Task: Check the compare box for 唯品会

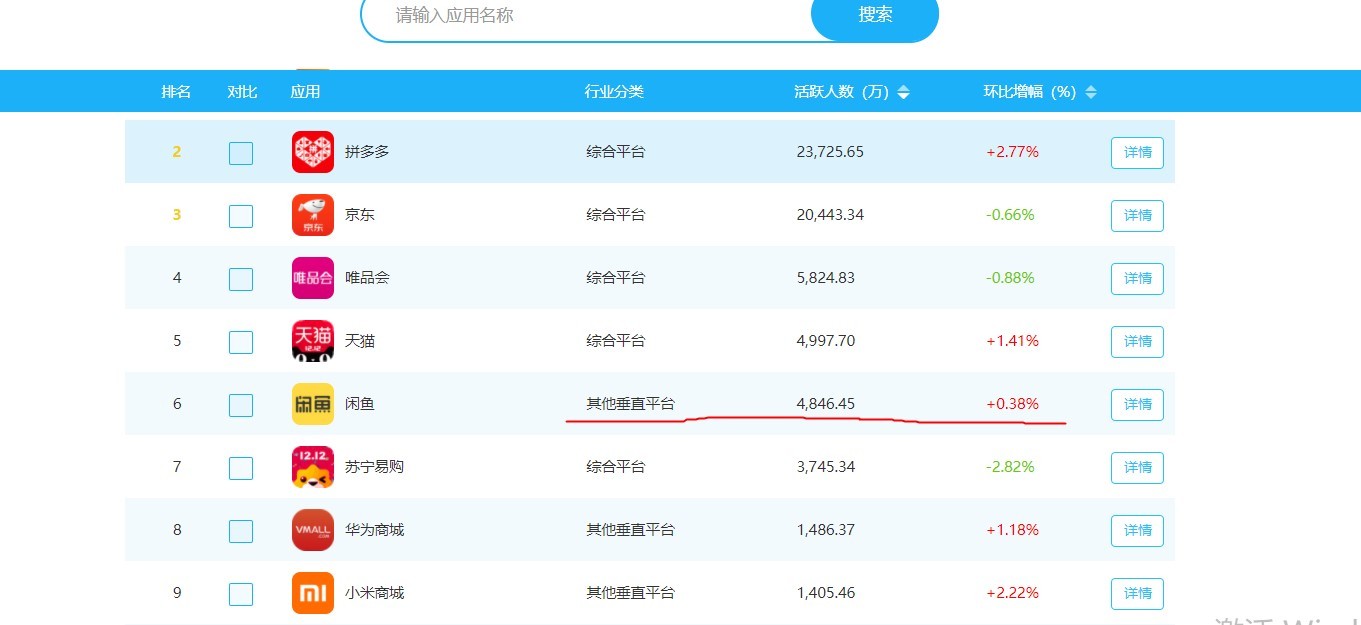Action: 241,279
